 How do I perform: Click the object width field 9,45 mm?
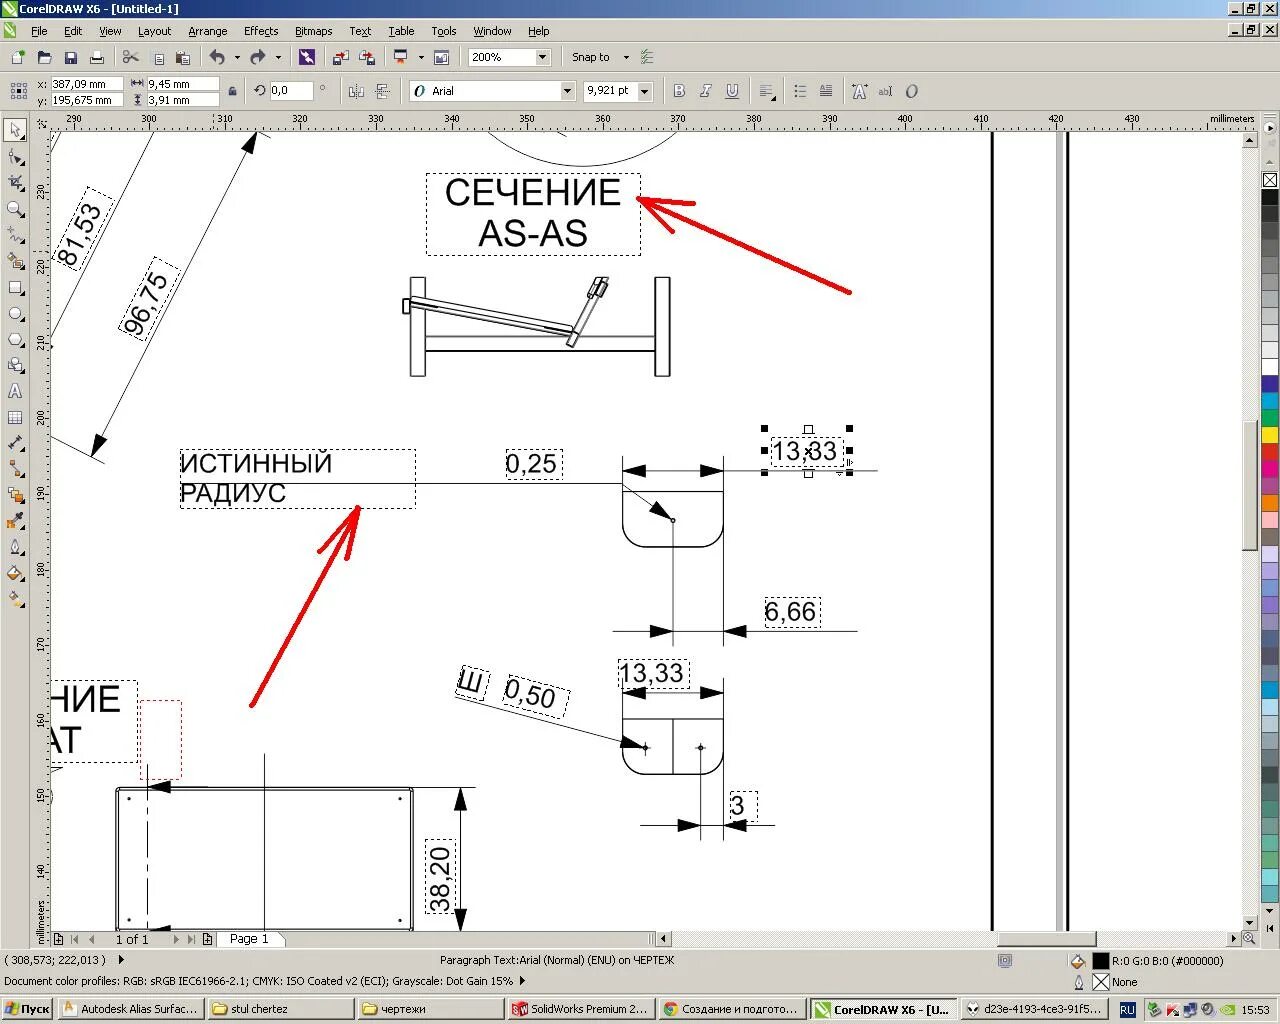[x=183, y=84]
